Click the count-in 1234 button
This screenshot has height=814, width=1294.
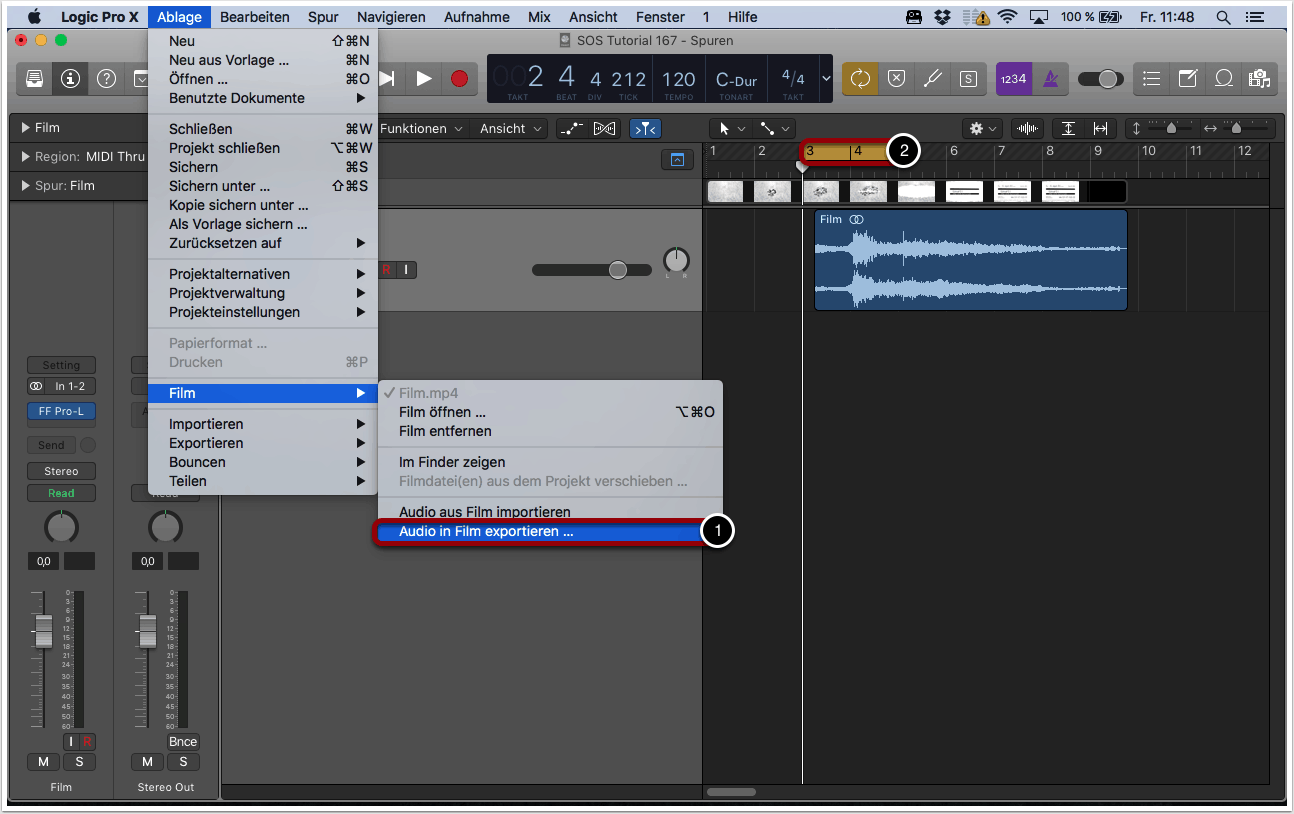[x=1013, y=79]
